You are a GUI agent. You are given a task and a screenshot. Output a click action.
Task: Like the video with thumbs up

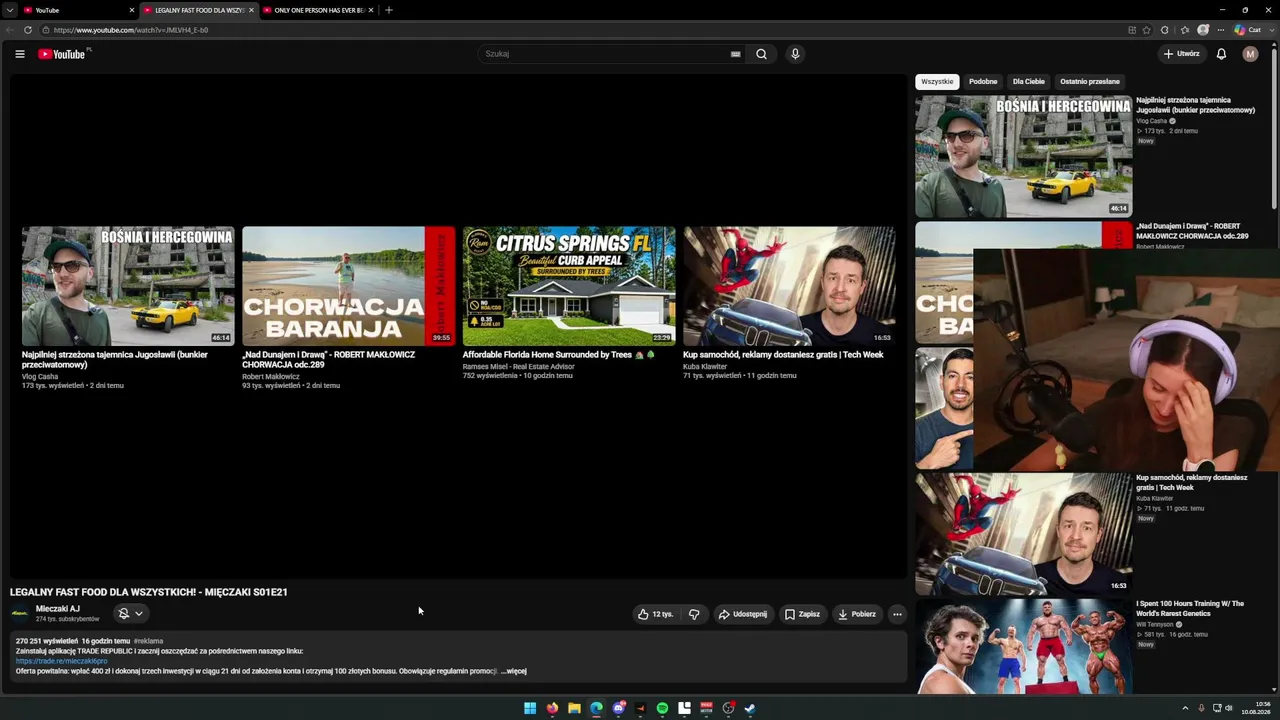656,614
